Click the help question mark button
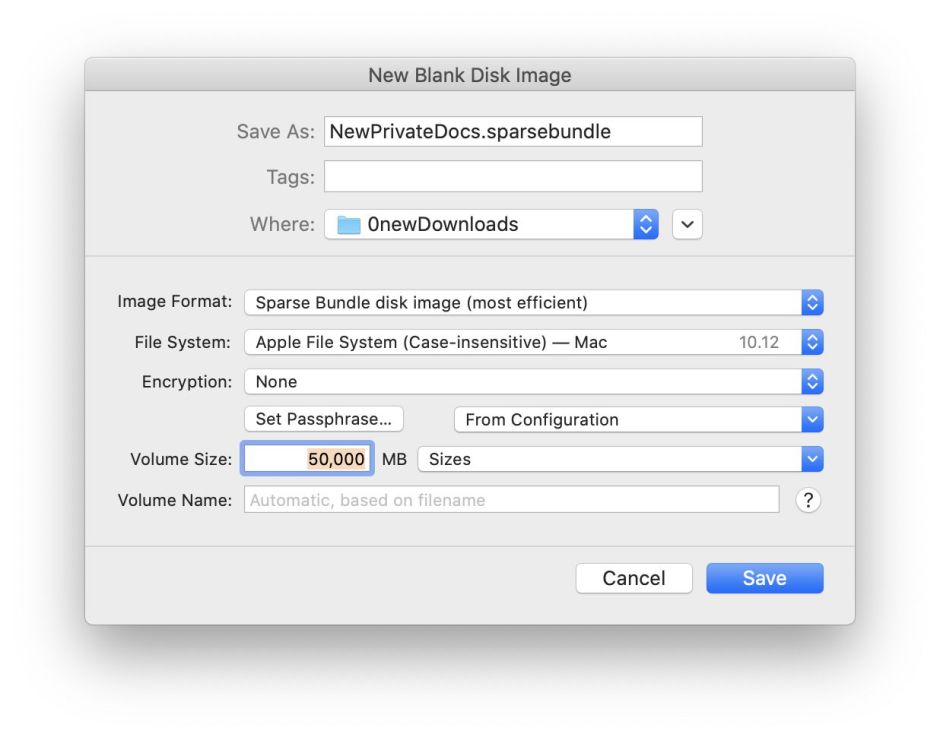Screen dimensions: 940x737 (808, 500)
